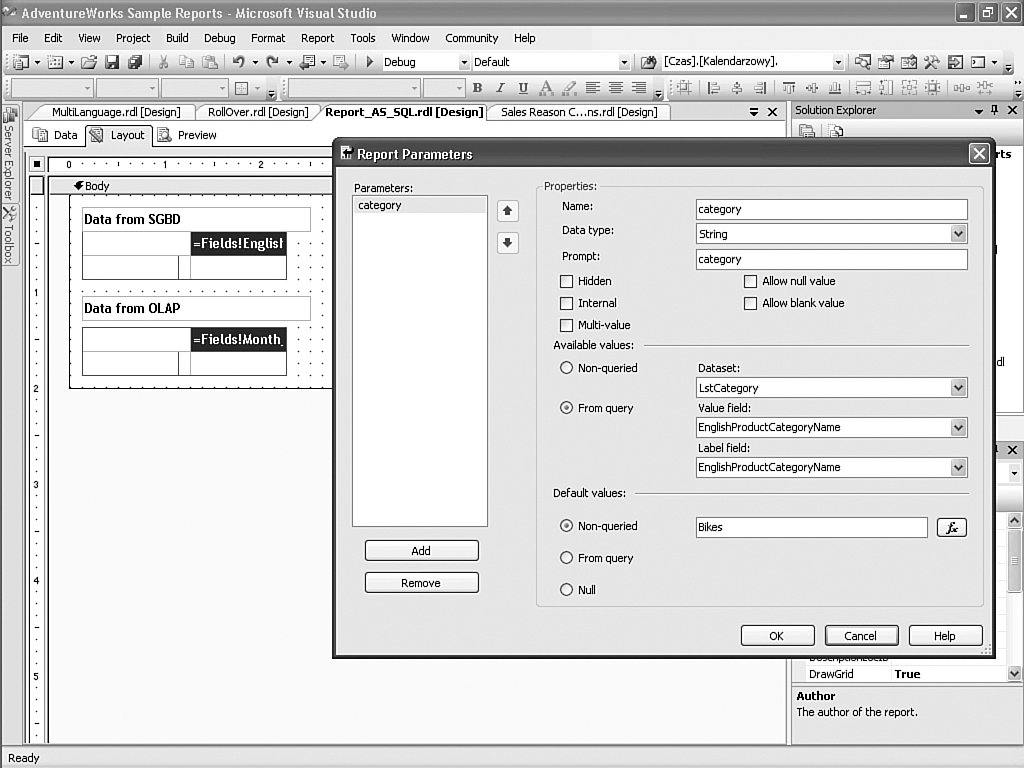Screen dimensions: 1024x768
Task: Click the Cut scissors icon
Action: click(163, 62)
